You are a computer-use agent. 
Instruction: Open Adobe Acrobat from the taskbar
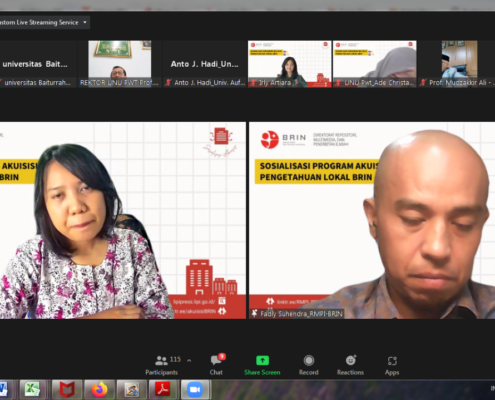pyautogui.click(x=164, y=389)
